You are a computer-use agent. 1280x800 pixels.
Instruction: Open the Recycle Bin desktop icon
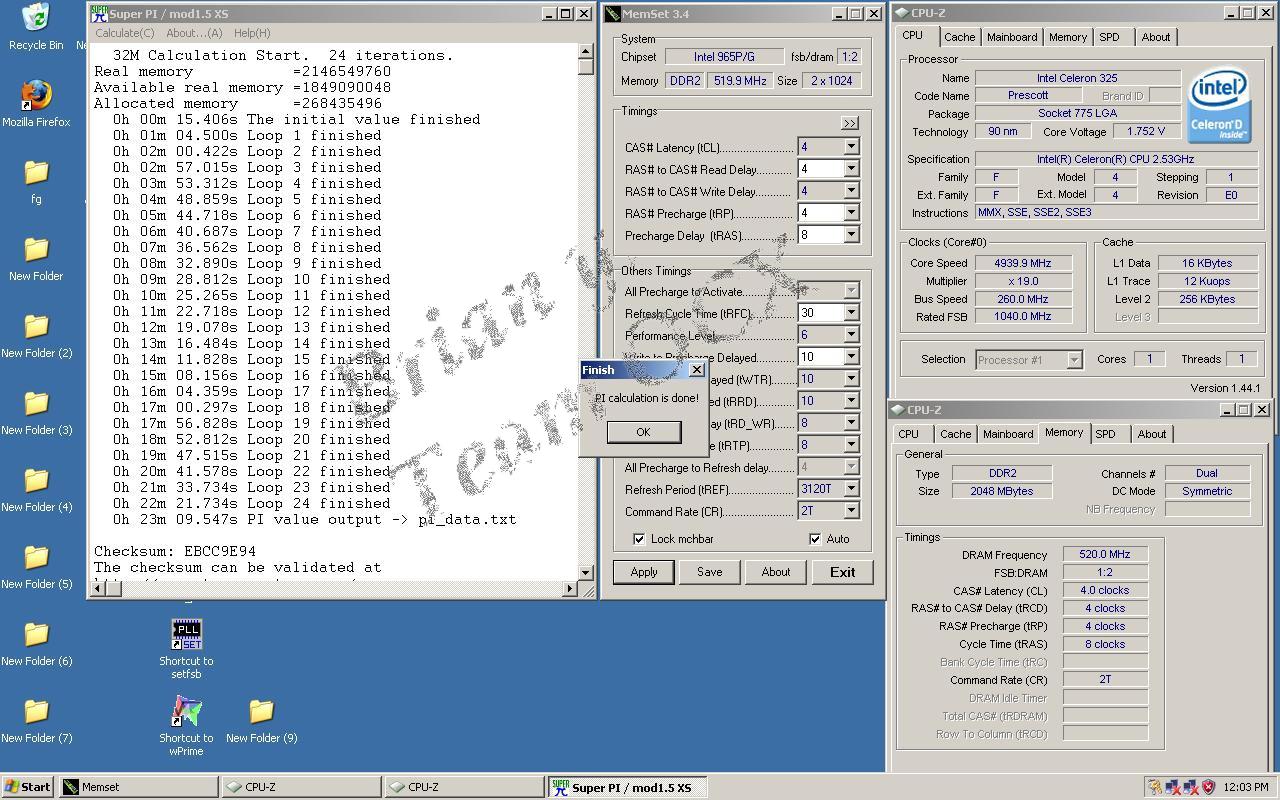(x=36, y=26)
